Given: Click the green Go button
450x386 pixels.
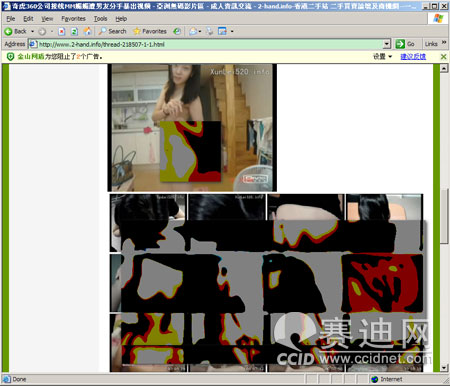Looking at the screenshot, I should 405,44.
